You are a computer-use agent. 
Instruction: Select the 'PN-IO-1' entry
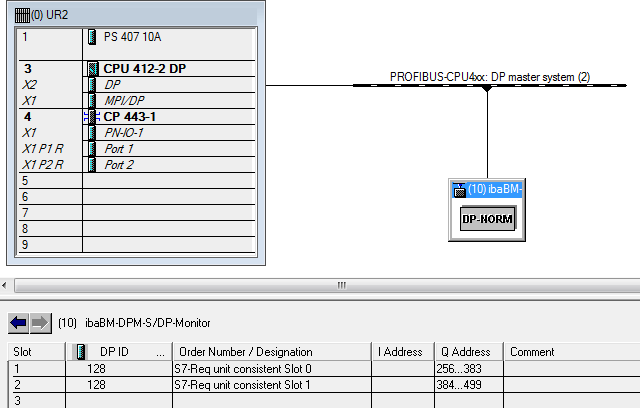click(x=124, y=133)
